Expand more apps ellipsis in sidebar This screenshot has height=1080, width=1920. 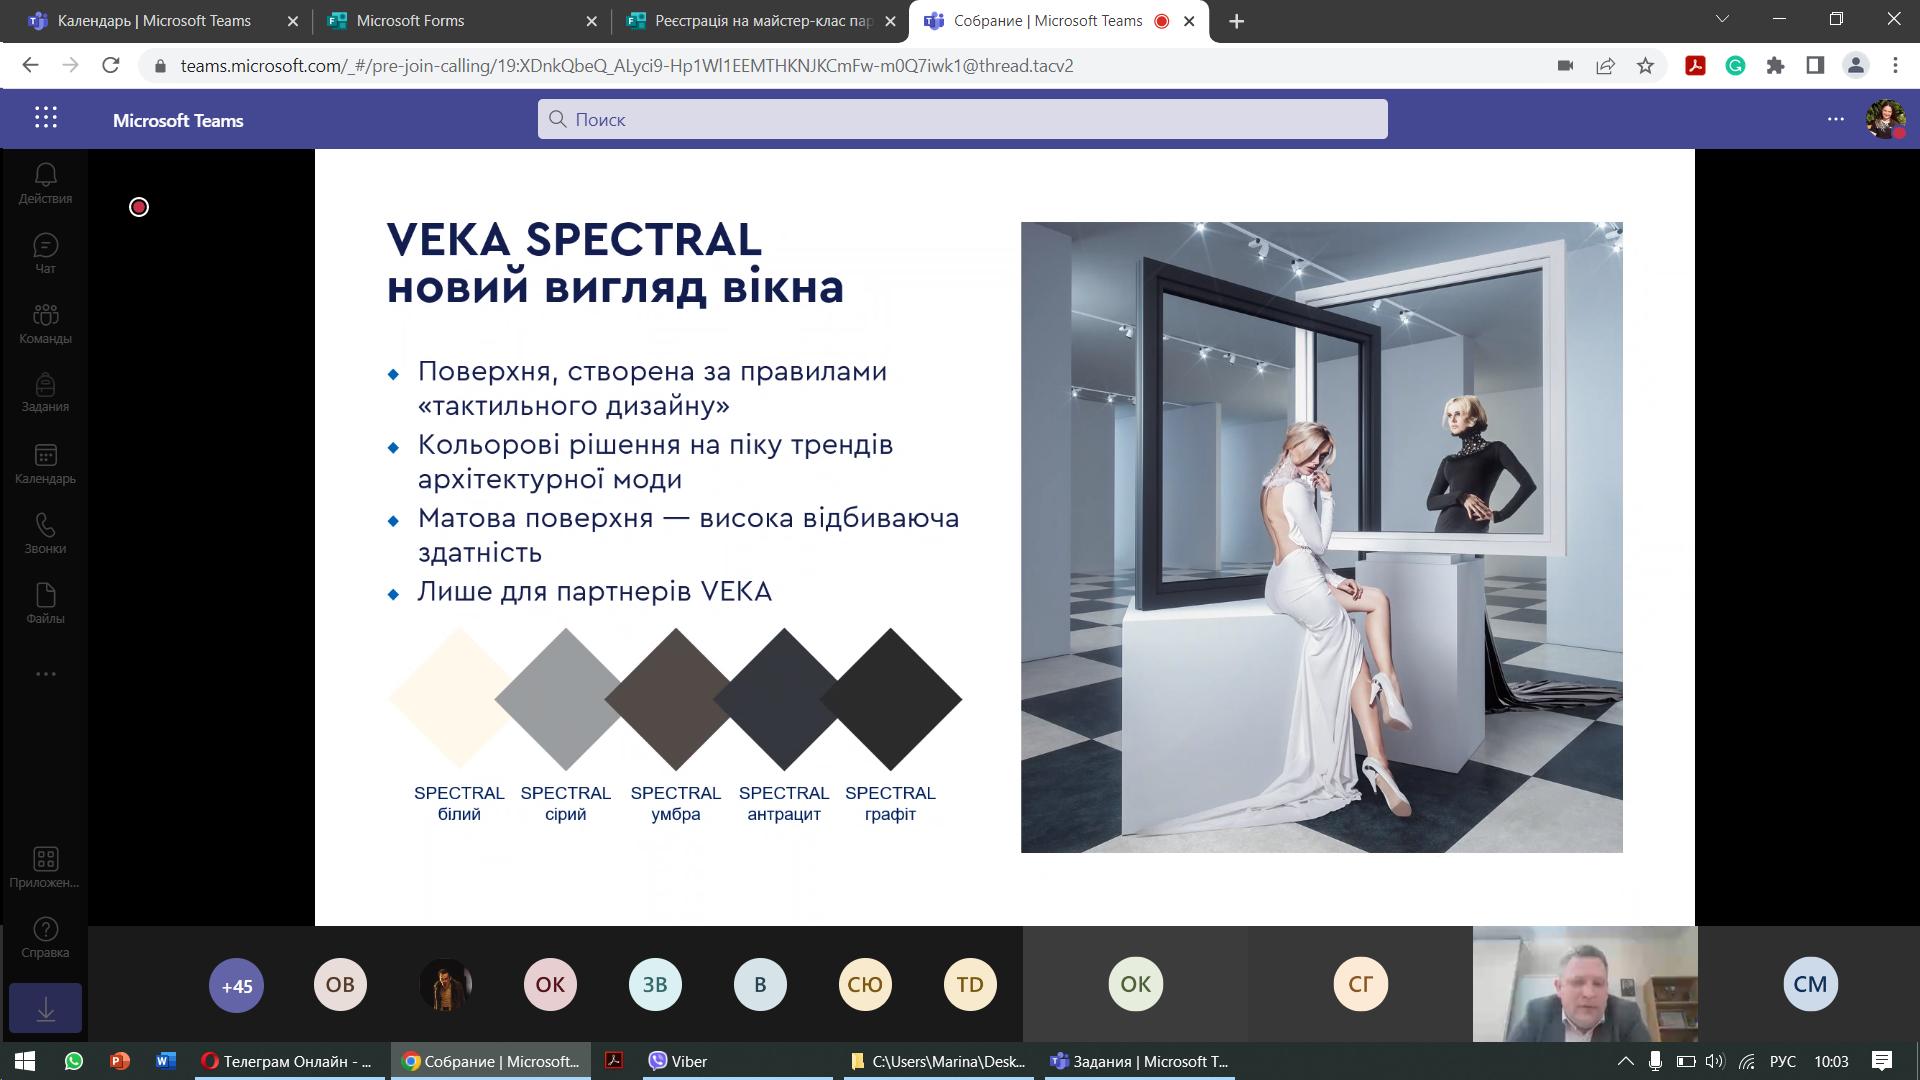[x=45, y=674]
